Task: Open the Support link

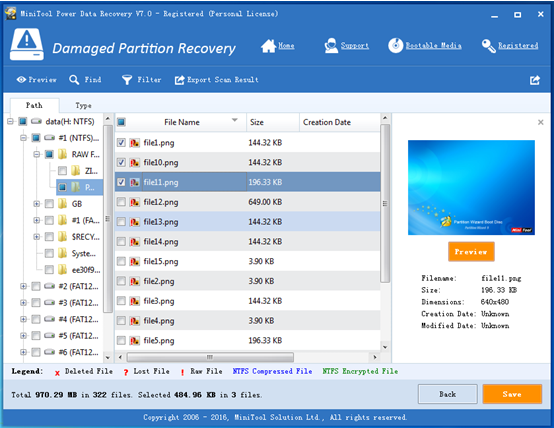Action: (354, 46)
